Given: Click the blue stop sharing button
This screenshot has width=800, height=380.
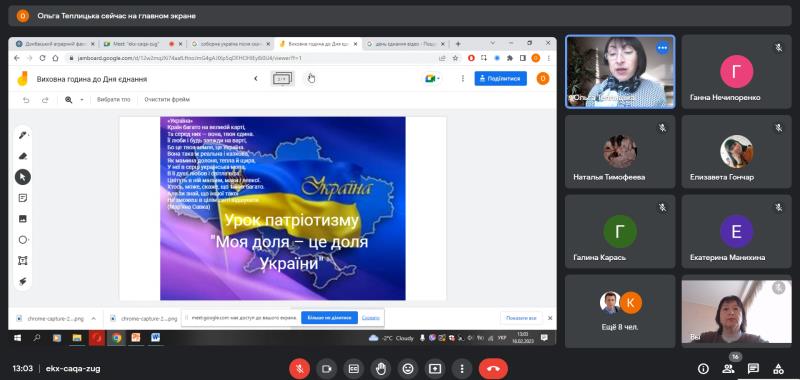Looking at the screenshot, I should 329,318.
